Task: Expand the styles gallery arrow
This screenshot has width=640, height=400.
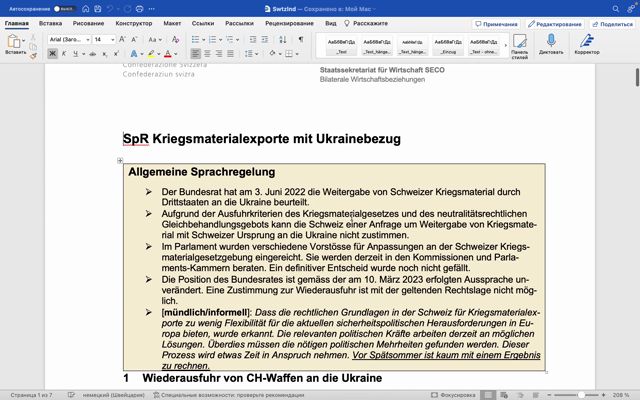Action: (x=506, y=45)
